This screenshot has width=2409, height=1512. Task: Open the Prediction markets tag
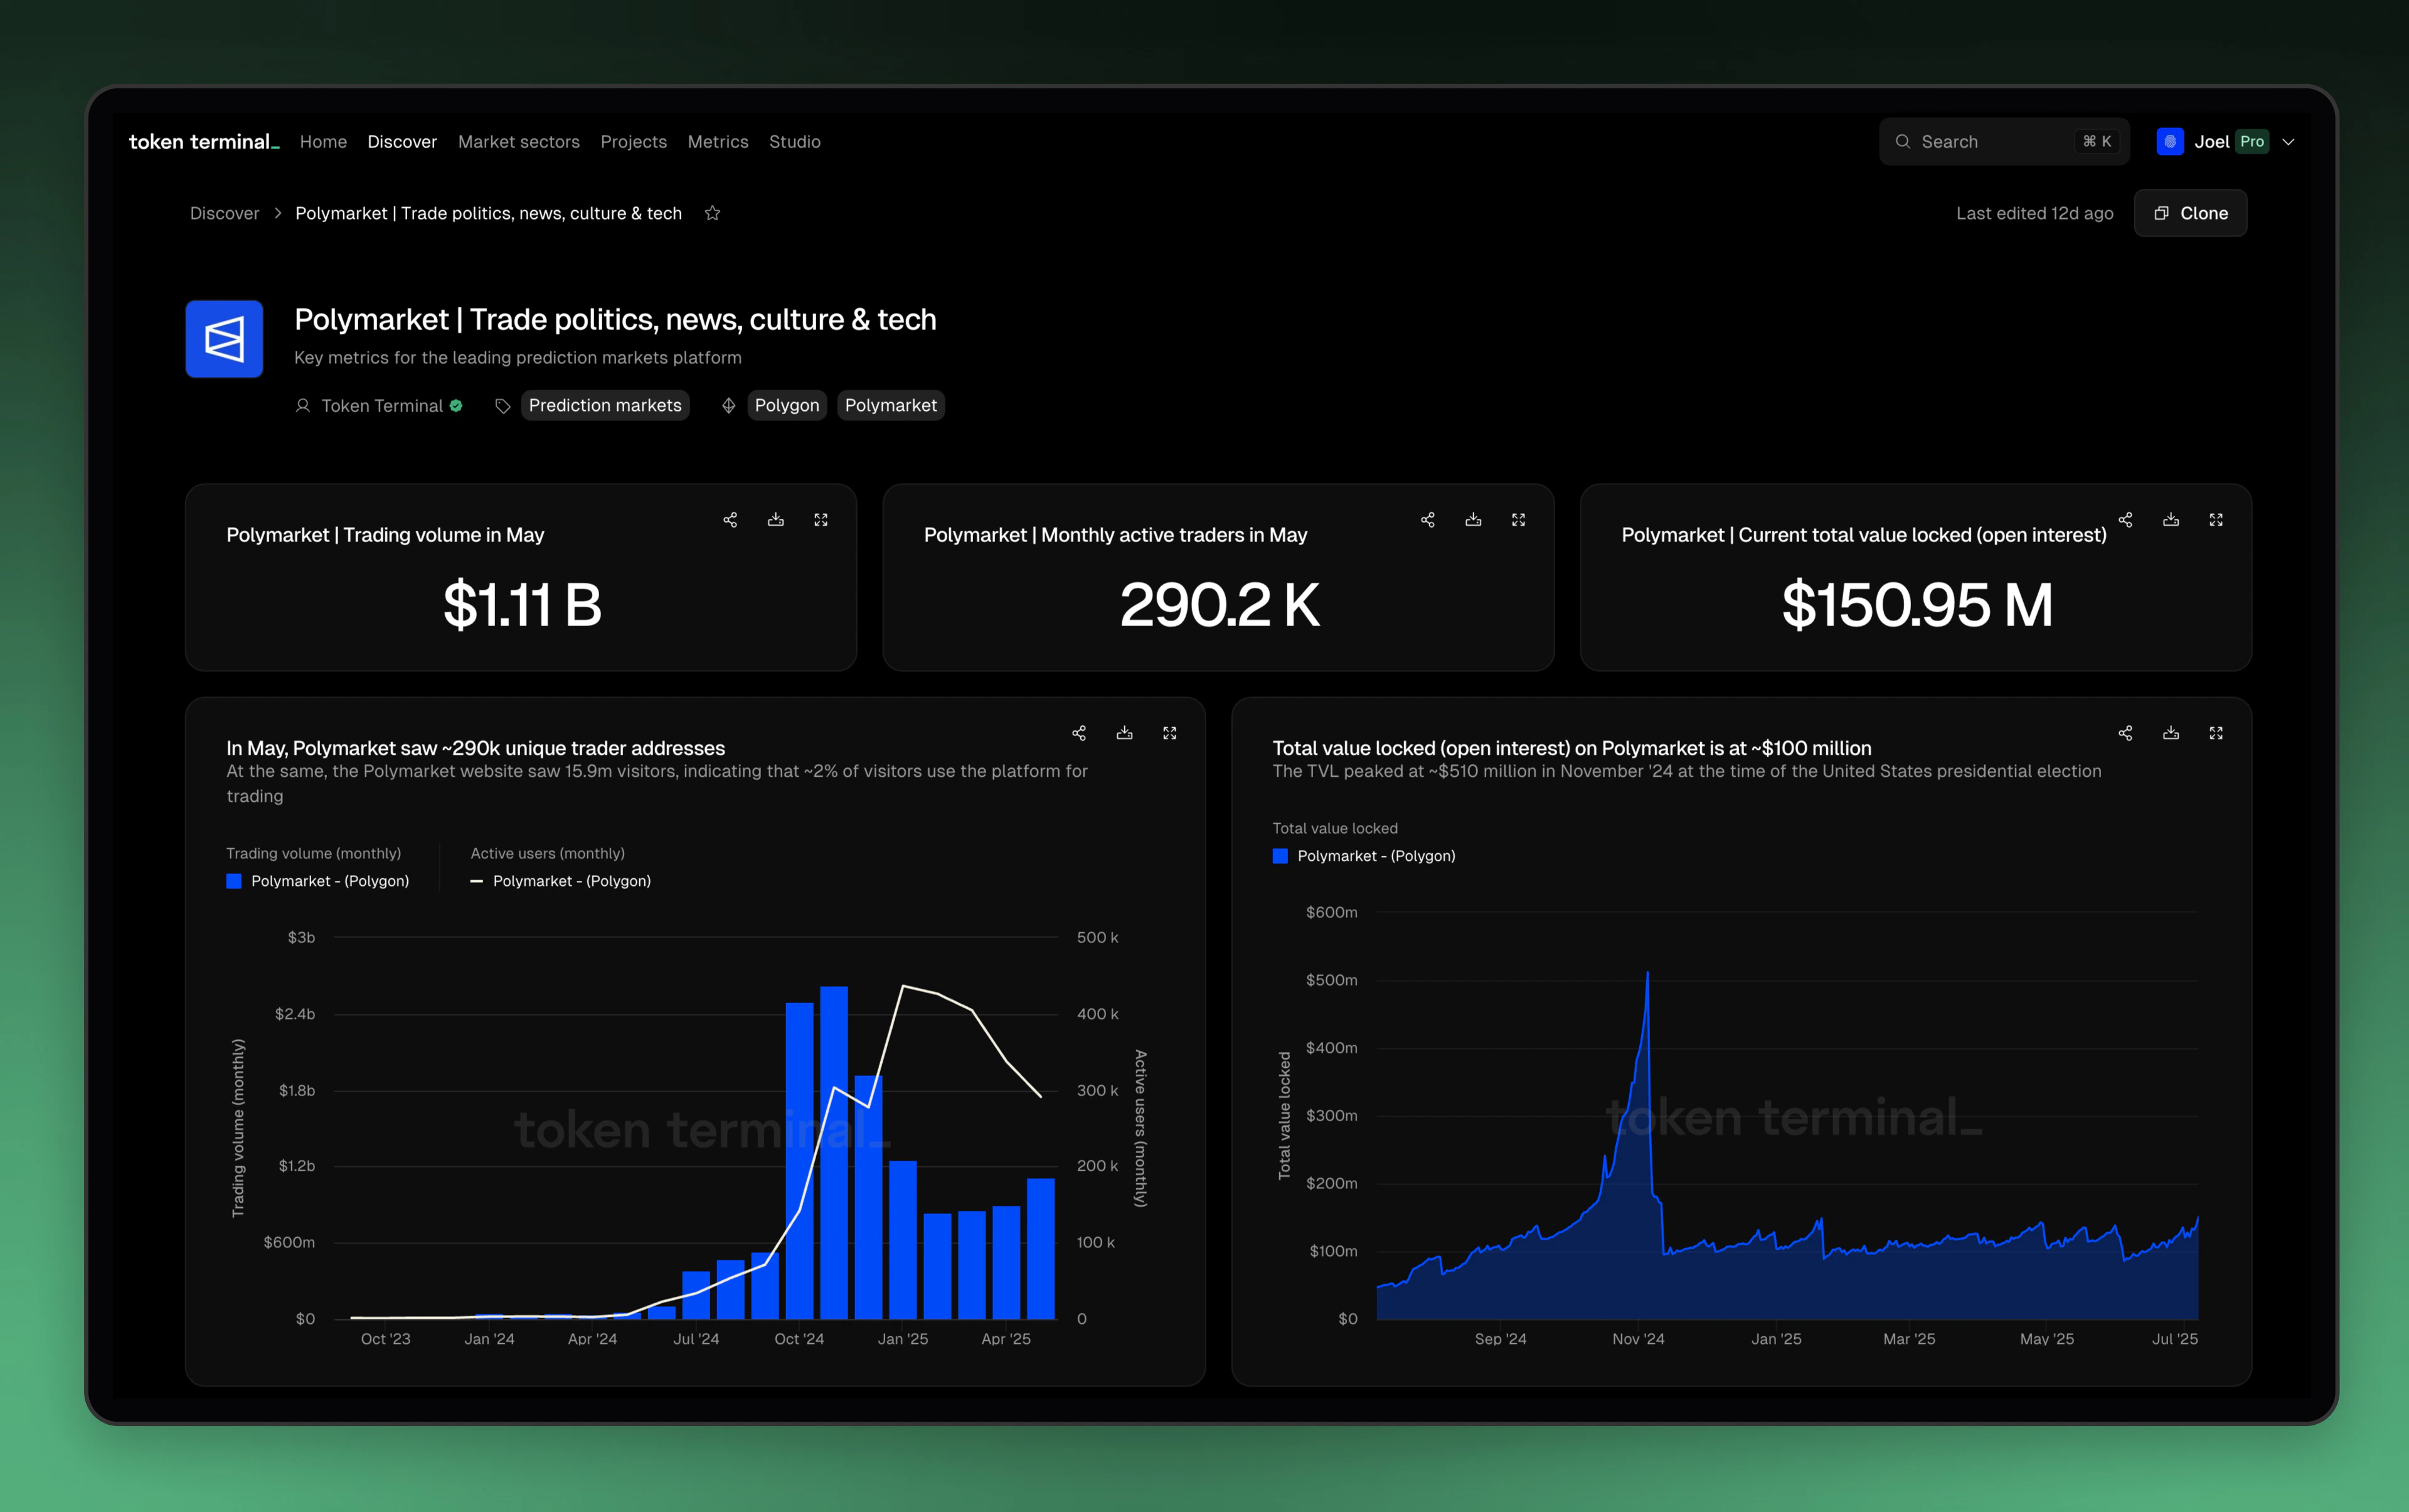(x=605, y=406)
